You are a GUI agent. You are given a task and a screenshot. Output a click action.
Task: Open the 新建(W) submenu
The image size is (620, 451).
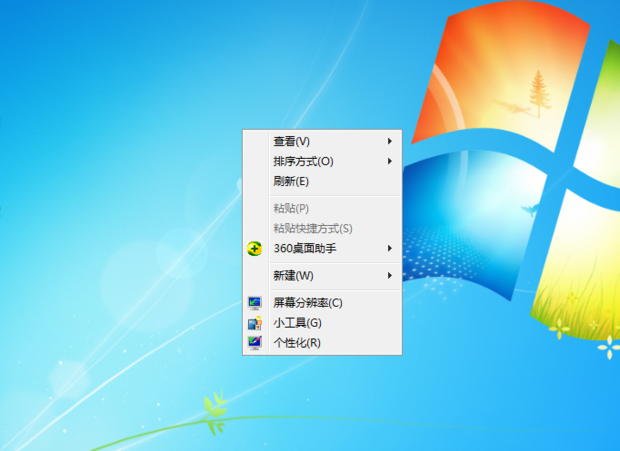322,276
